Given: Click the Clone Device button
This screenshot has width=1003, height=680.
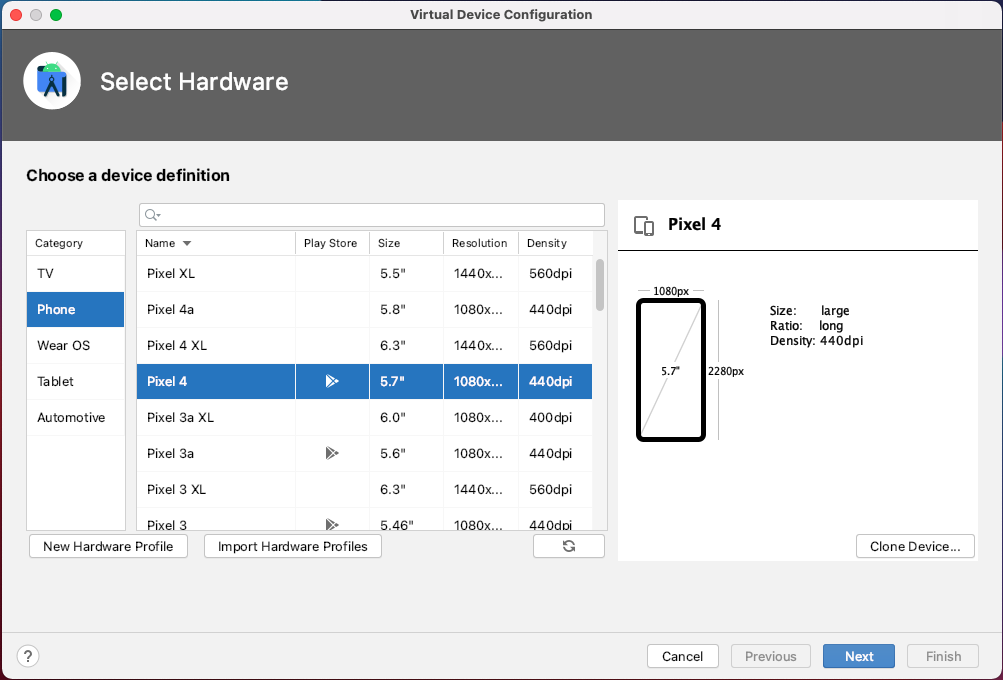Looking at the screenshot, I should (915, 546).
